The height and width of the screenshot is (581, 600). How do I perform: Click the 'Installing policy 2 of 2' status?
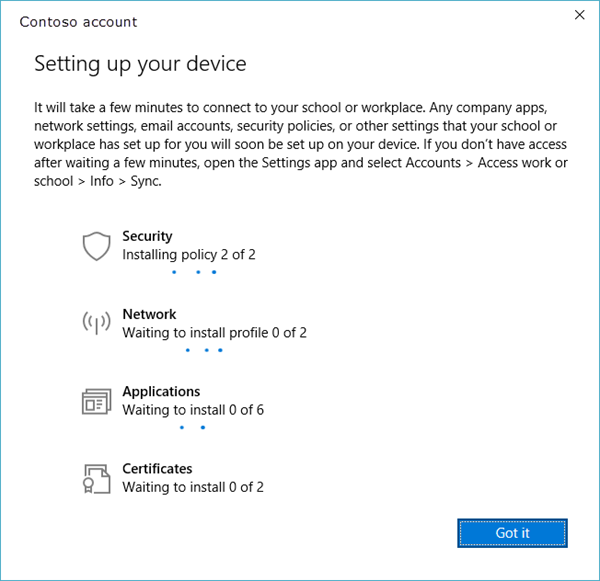189,255
